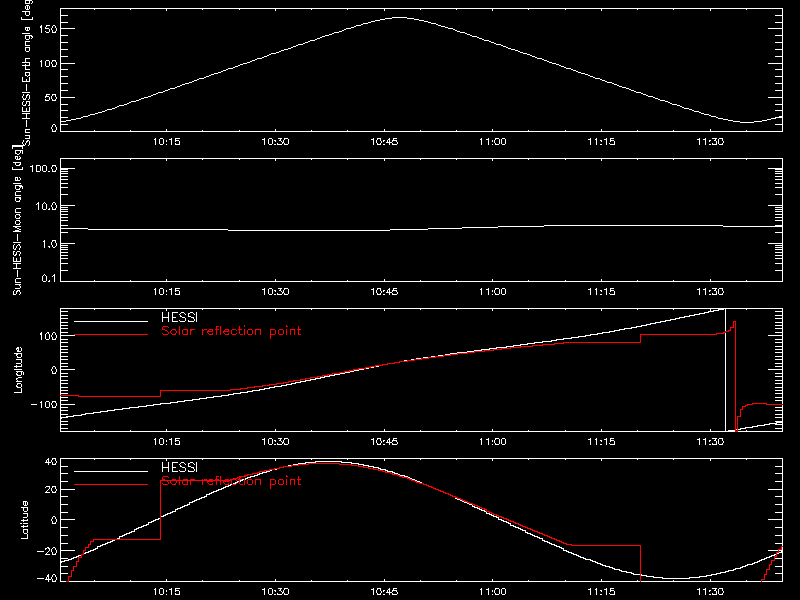
Task: Select the red Solar reflection point label in the Latitude plot
Action: click(231, 481)
